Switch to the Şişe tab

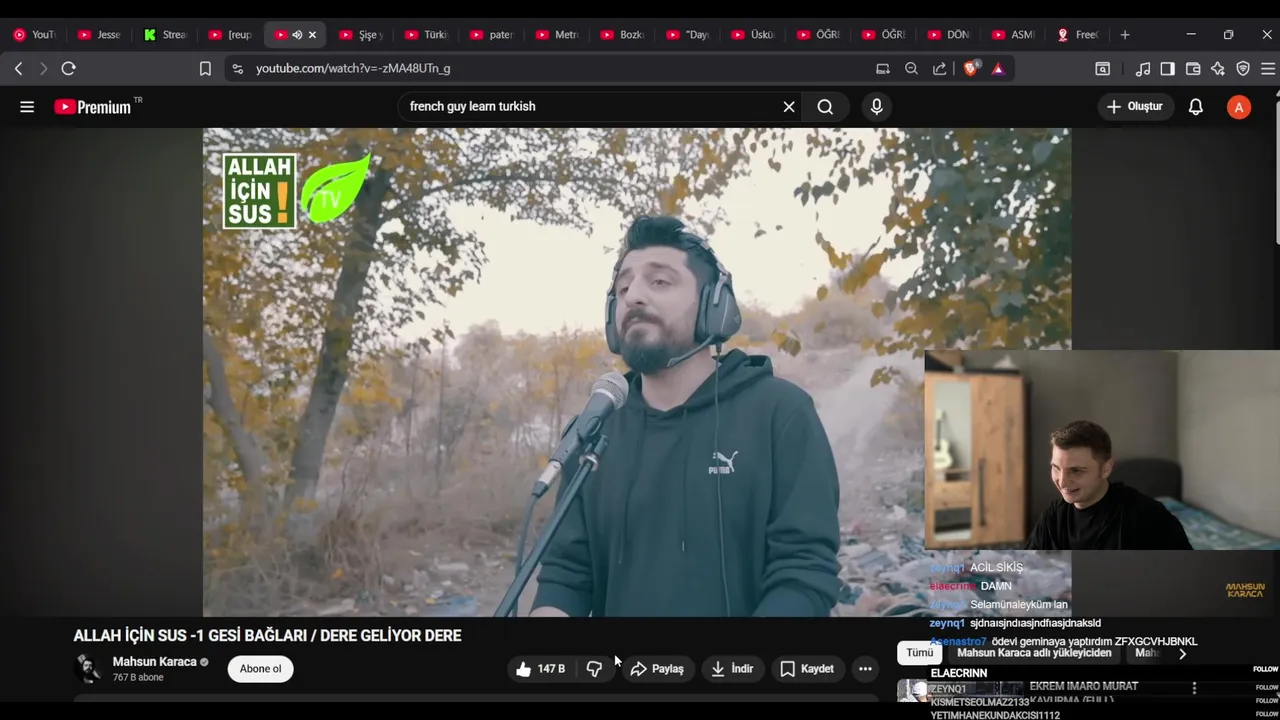[361, 35]
